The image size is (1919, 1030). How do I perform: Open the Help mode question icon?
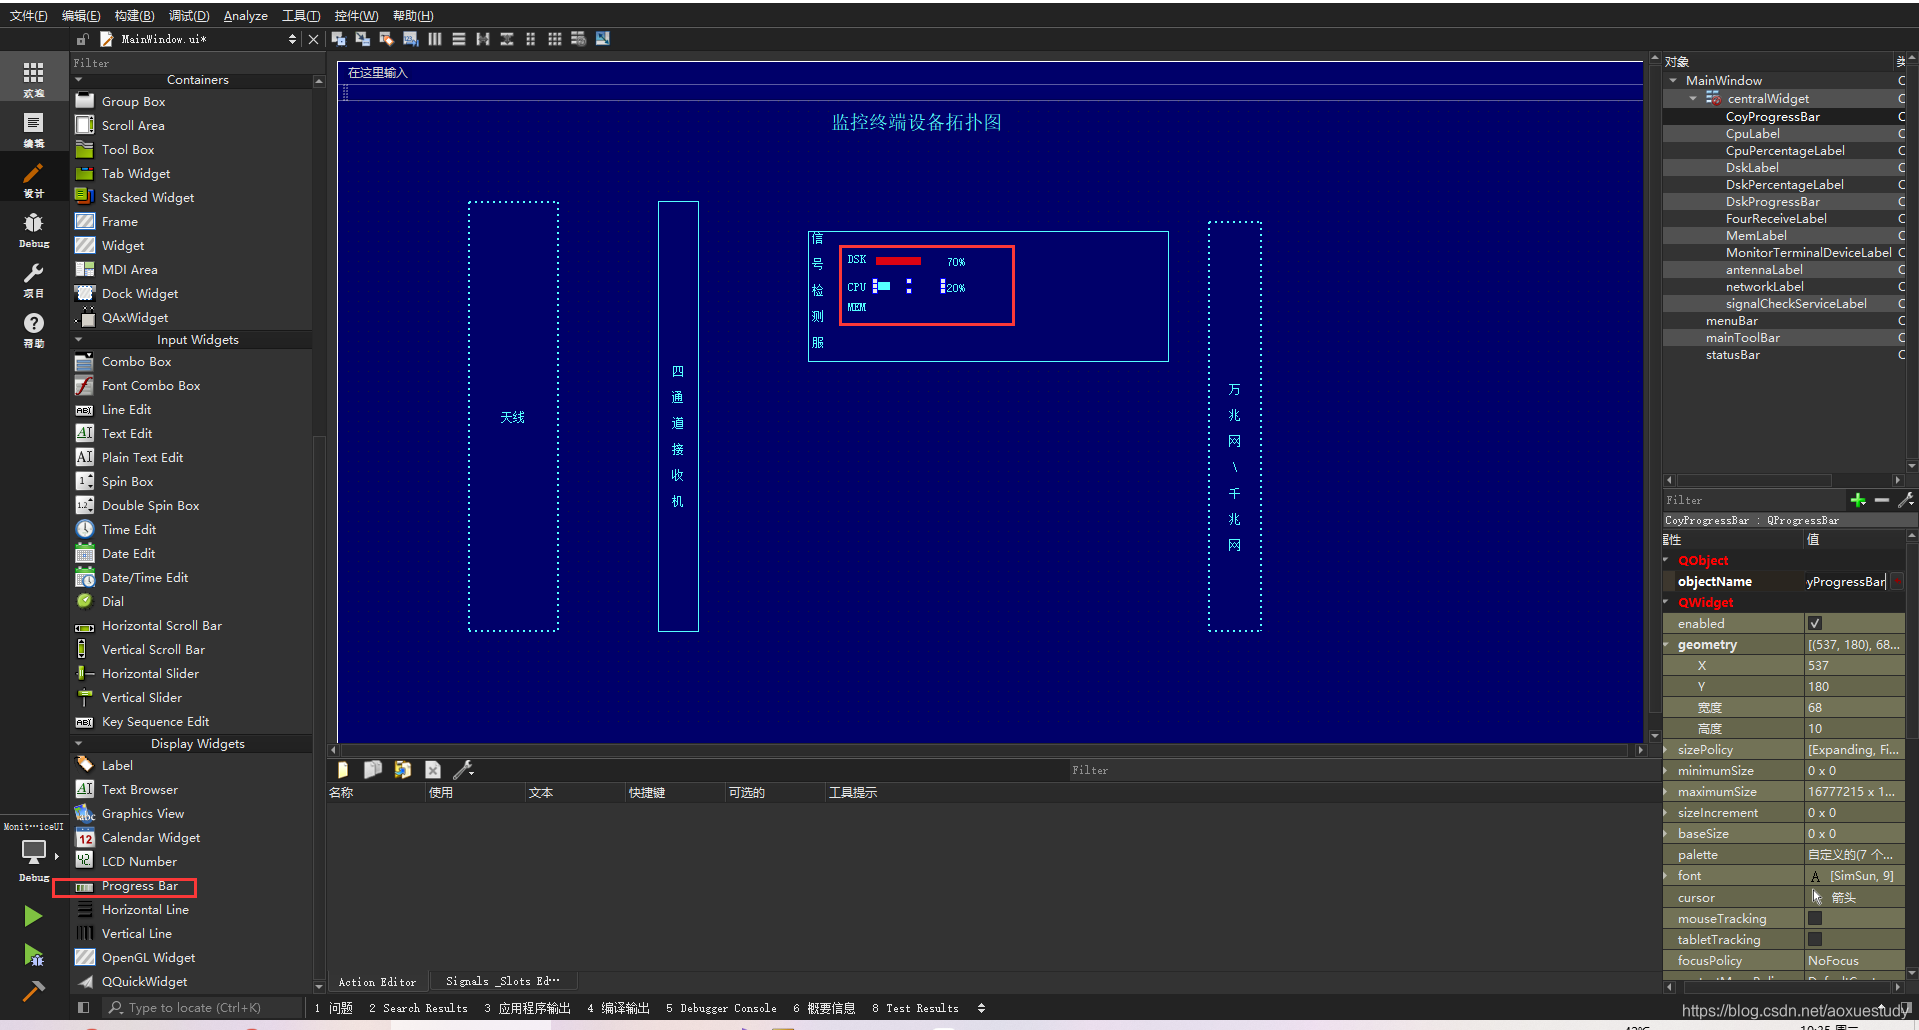[34, 328]
